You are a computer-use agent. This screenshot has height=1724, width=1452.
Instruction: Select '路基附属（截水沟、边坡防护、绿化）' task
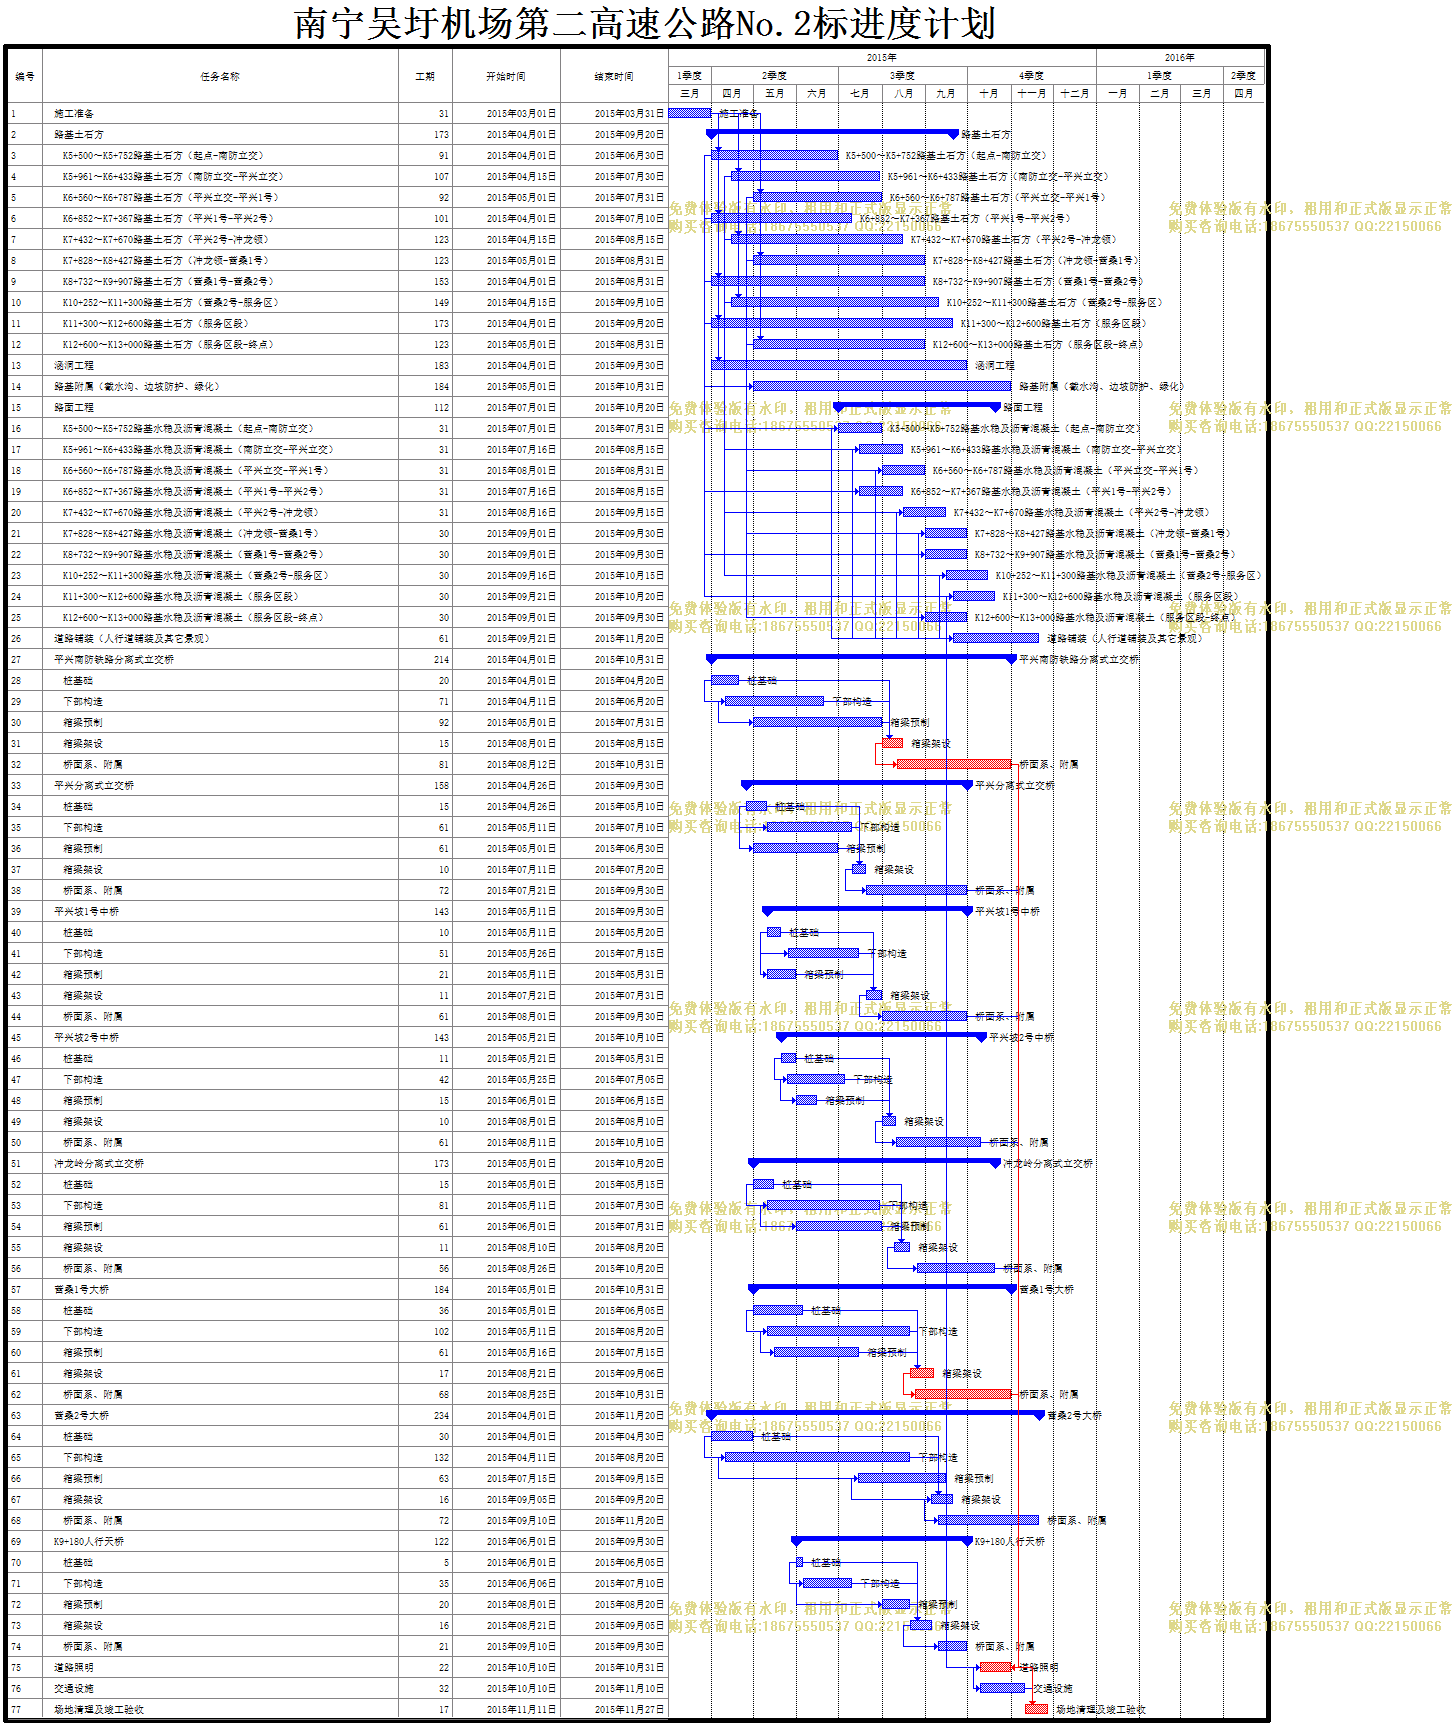[x=137, y=387]
